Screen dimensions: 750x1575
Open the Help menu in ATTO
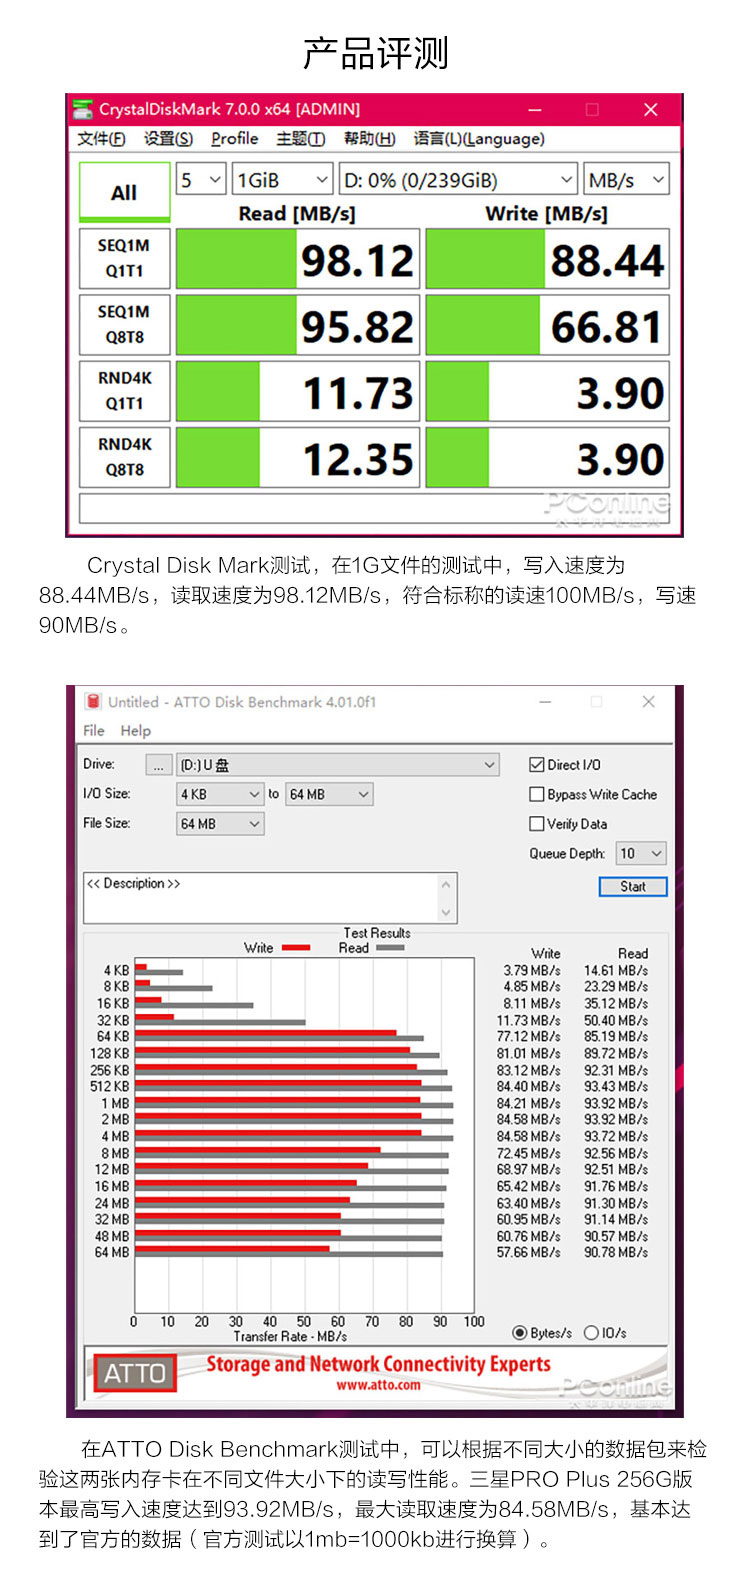pyautogui.click(x=135, y=731)
